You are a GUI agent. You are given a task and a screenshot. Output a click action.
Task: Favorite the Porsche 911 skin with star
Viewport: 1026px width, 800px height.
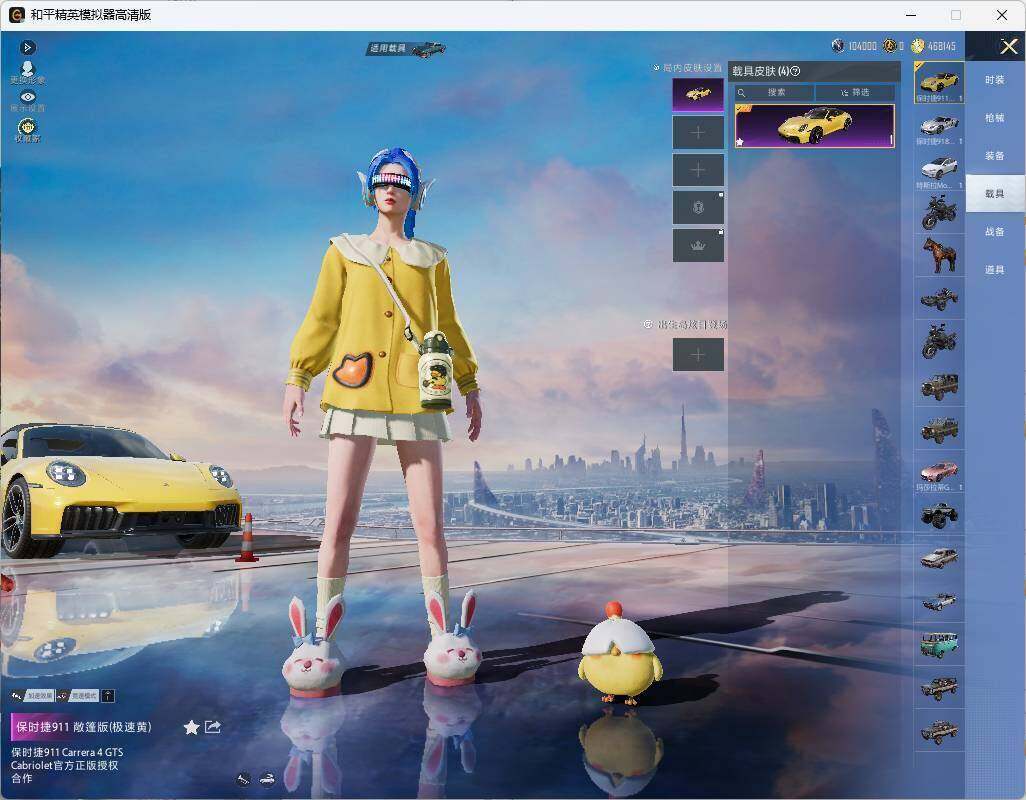[191, 727]
